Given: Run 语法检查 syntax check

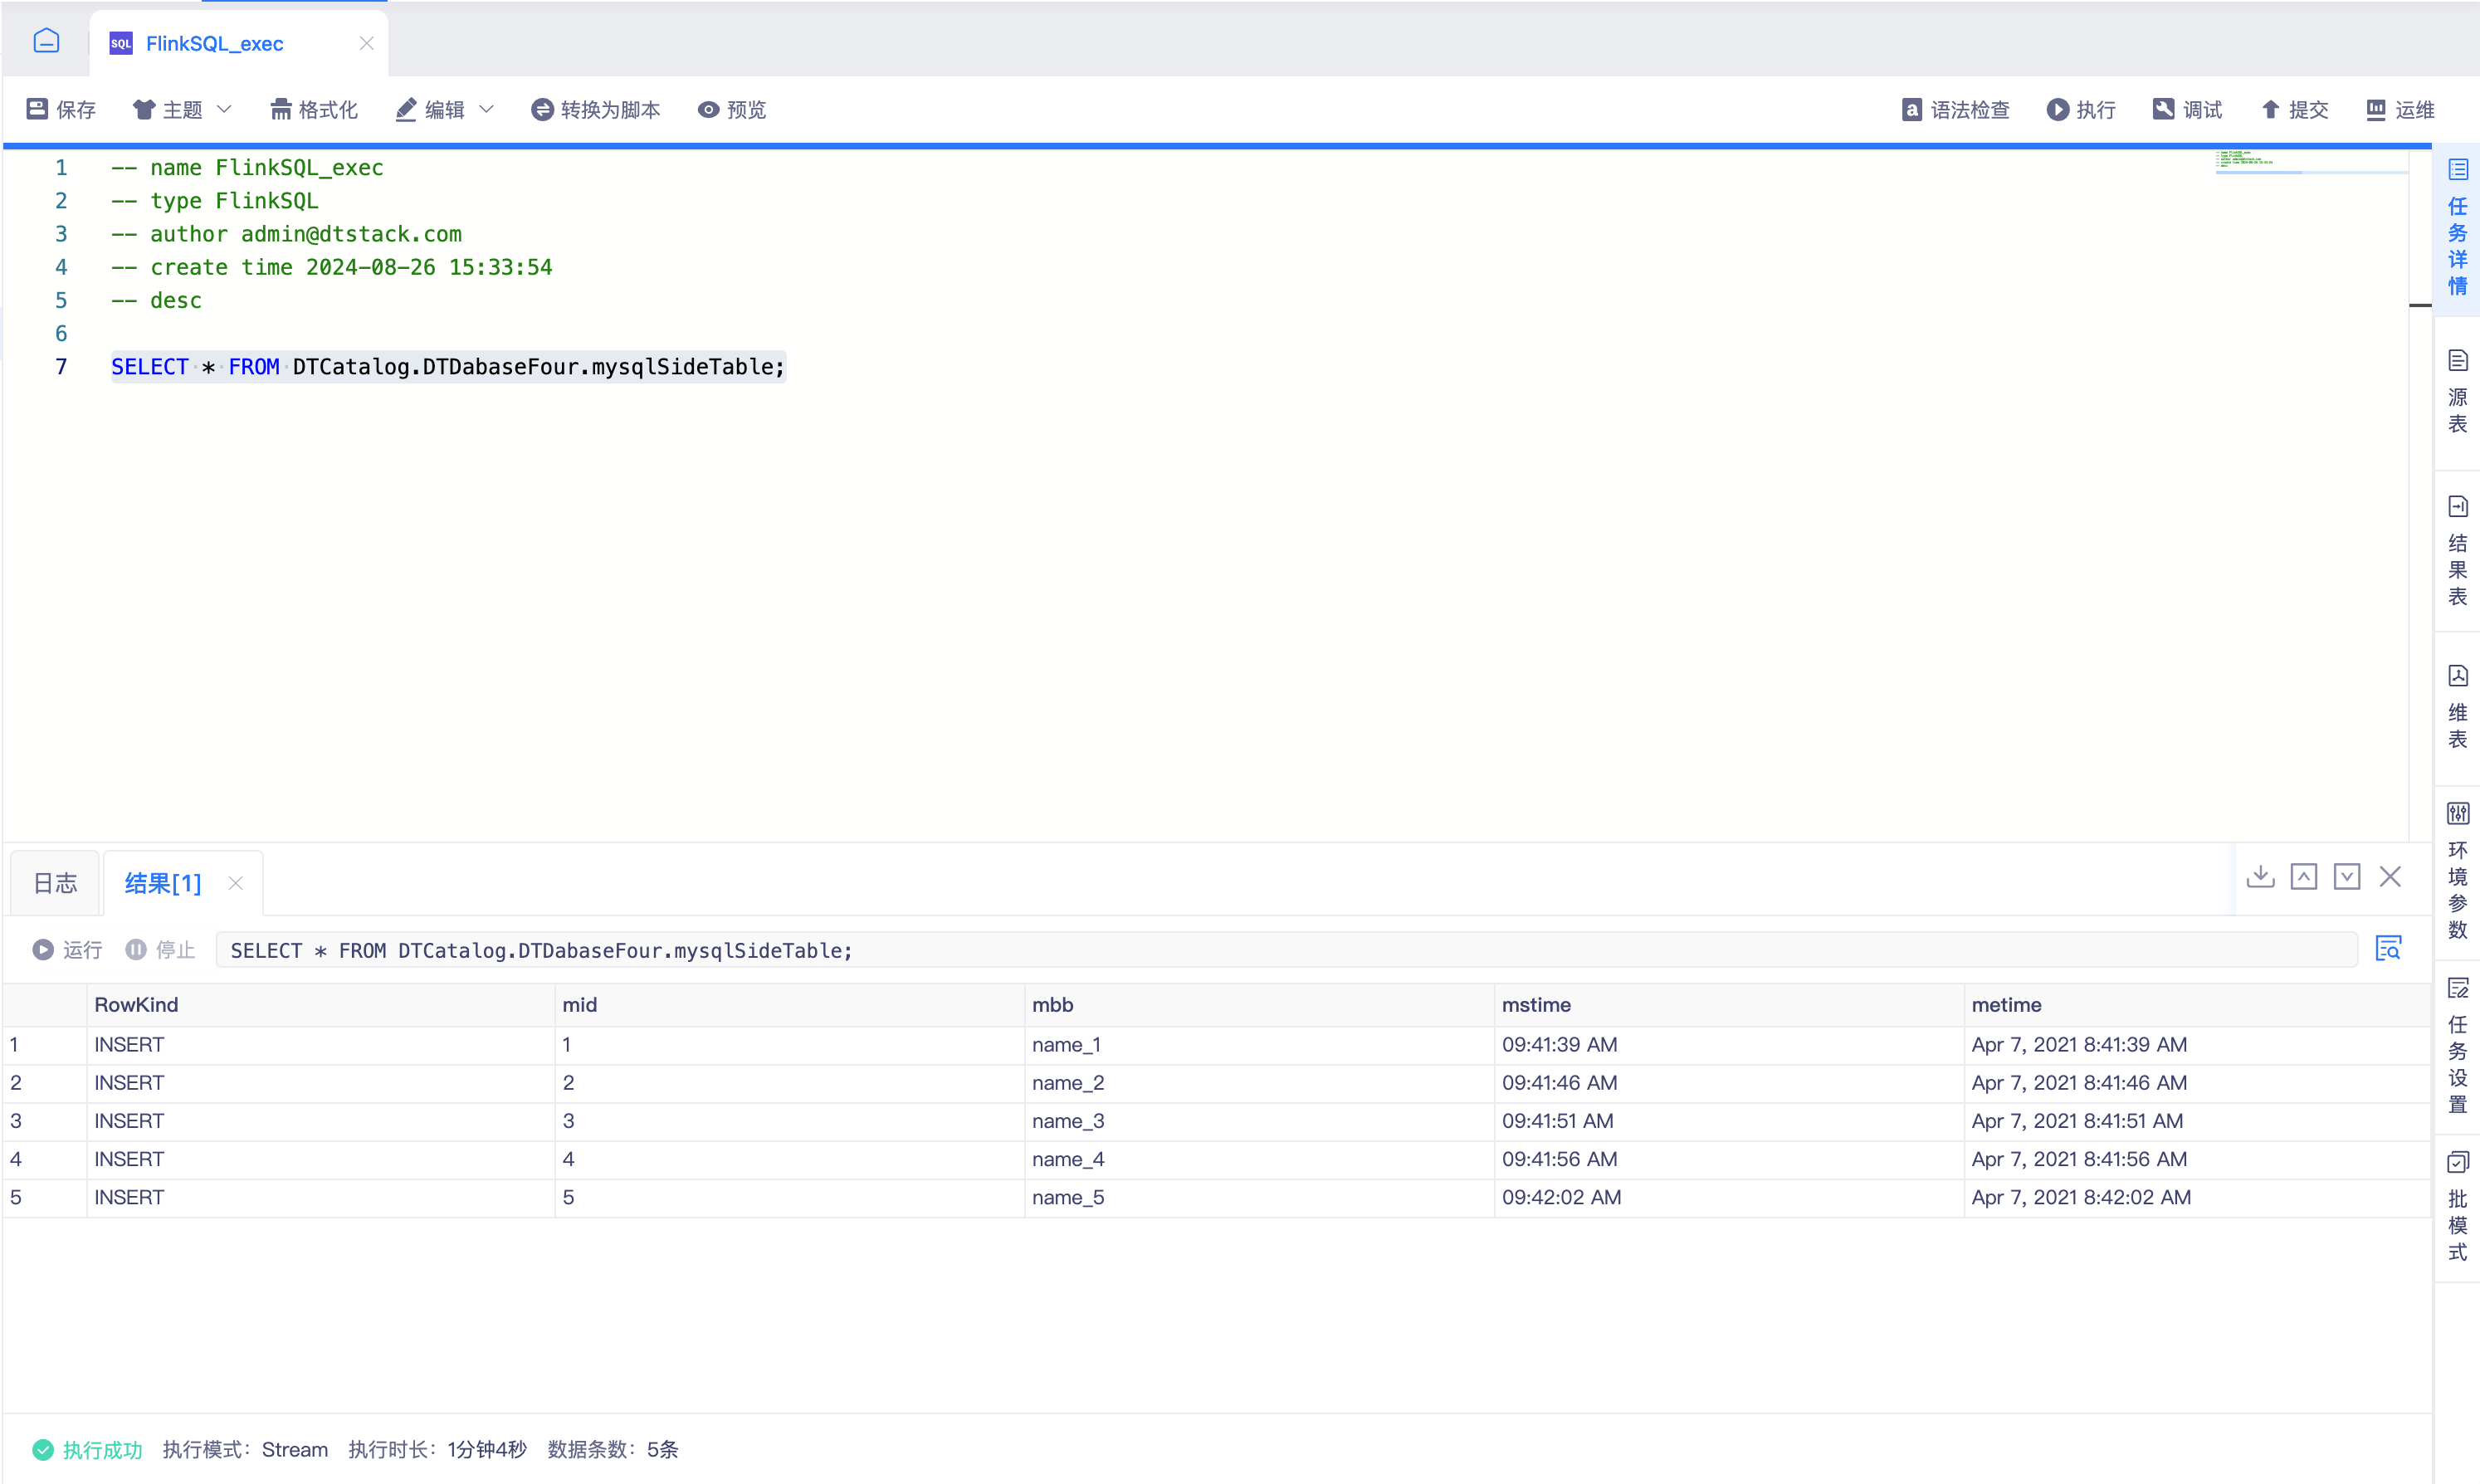Looking at the screenshot, I should coord(1956,109).
